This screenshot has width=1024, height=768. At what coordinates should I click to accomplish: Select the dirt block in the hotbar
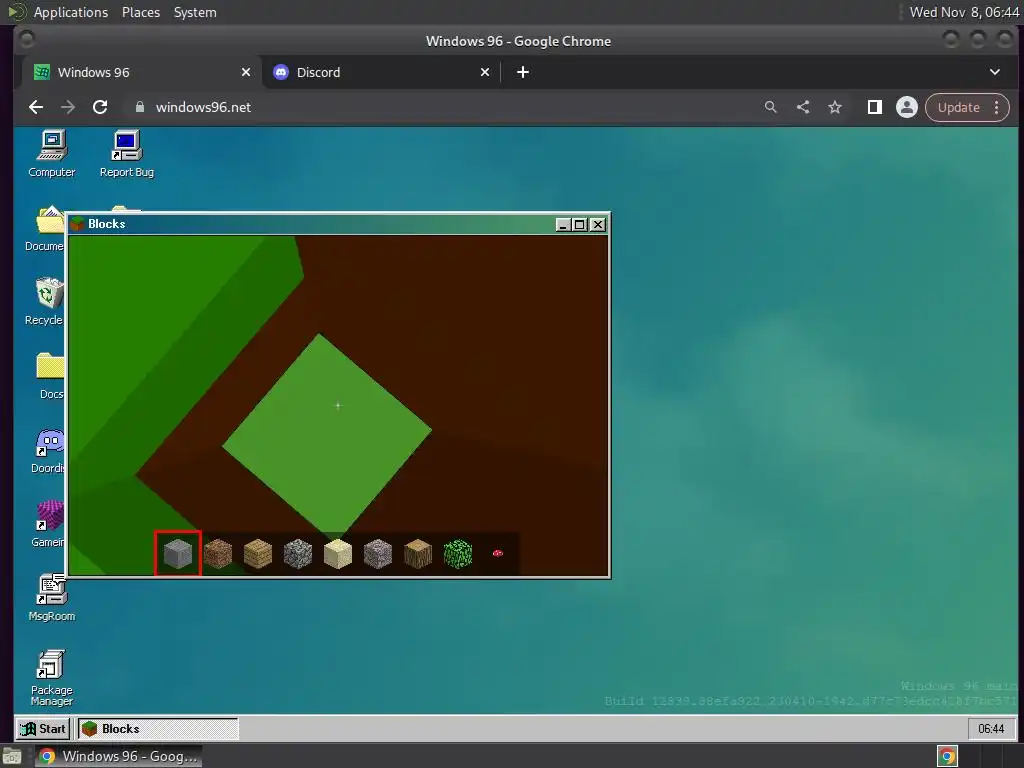(218, 554)
